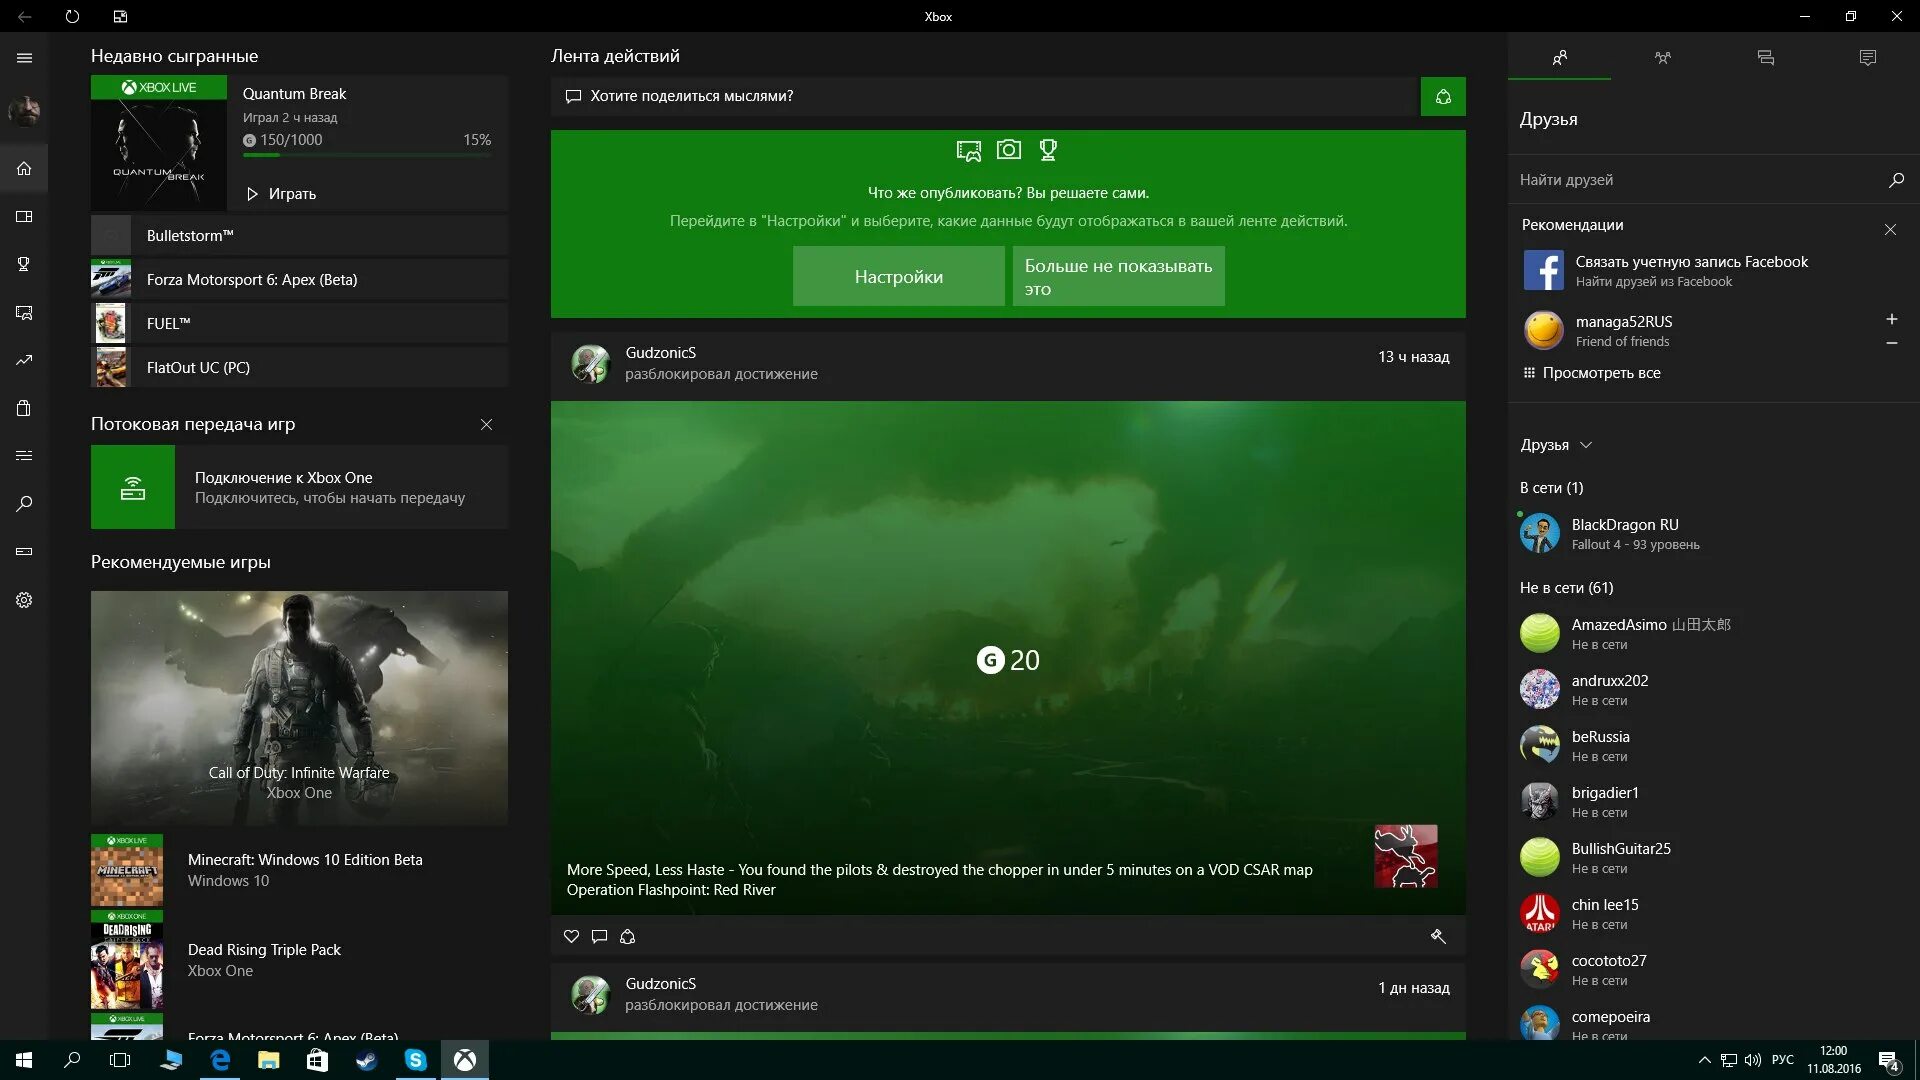Open the Red River game icon in the post
The width and height of the screenshot is (1920, 1080).
click(1406, 856)
